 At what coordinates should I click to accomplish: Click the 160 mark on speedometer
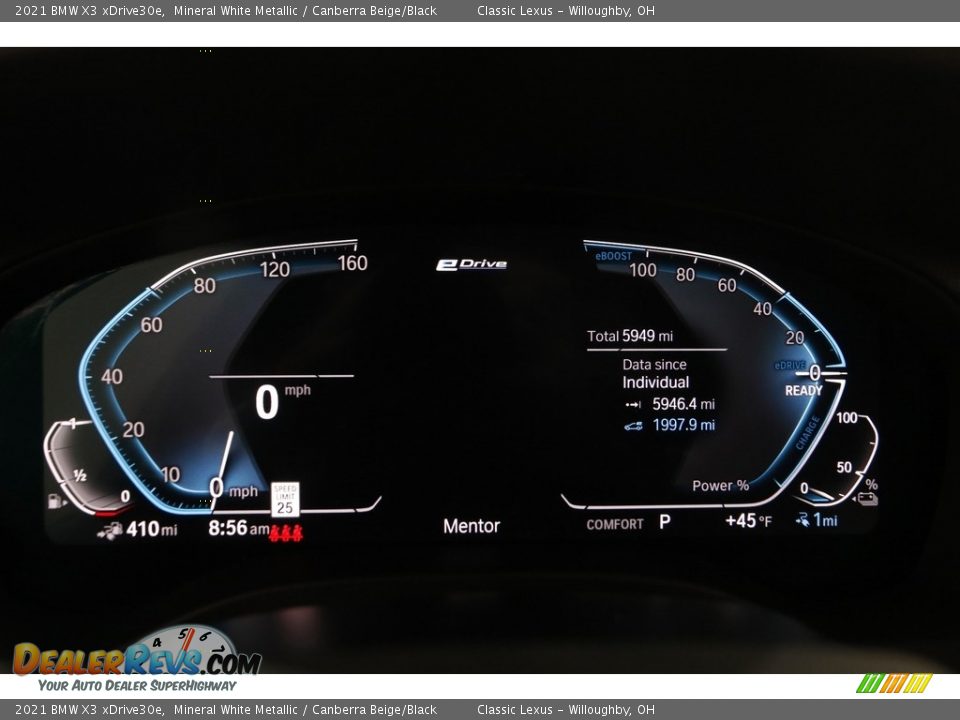point(353,263)
